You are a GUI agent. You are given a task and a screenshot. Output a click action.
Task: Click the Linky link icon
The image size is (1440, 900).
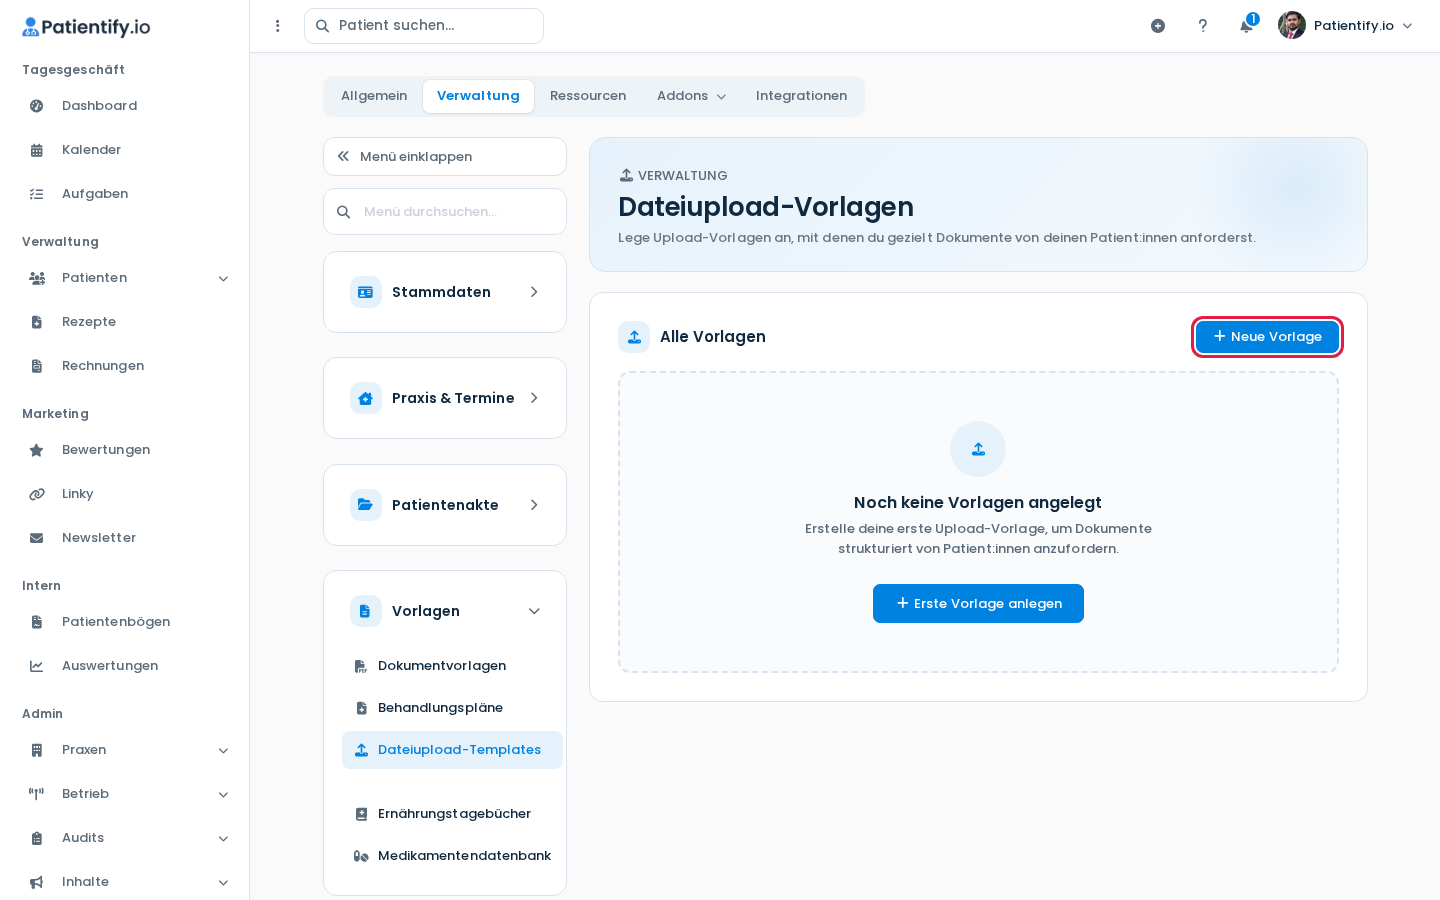coord(37,494)
